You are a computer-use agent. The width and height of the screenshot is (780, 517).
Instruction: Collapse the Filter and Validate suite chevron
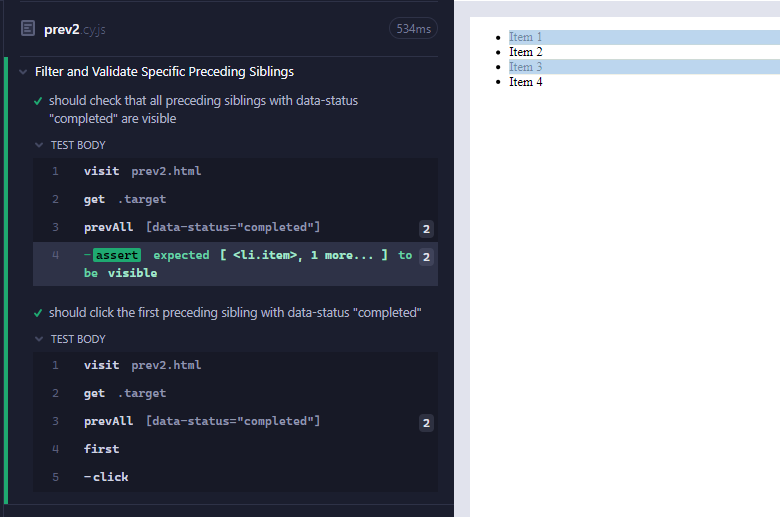[23, 72]
